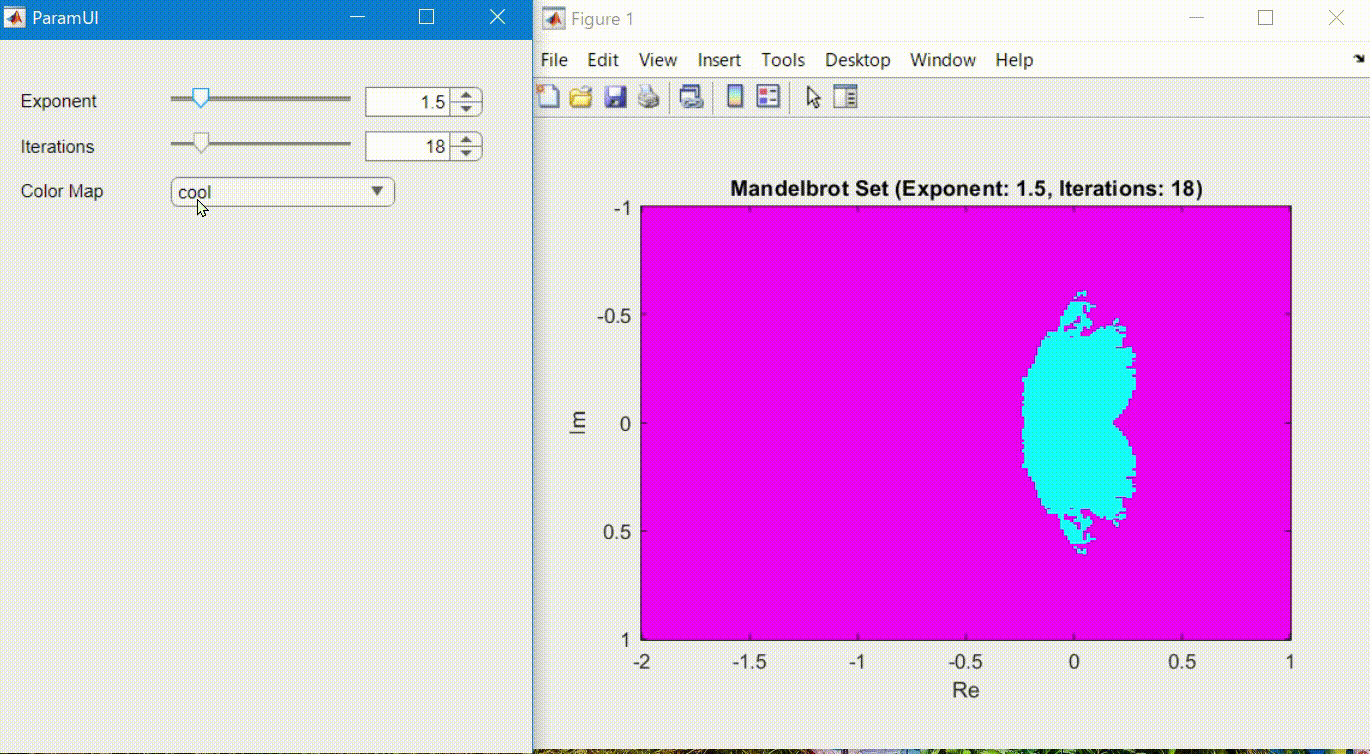Open the Desktop menu
Viewport: 1370px width, 754px height.
click(x=857, y=60)
